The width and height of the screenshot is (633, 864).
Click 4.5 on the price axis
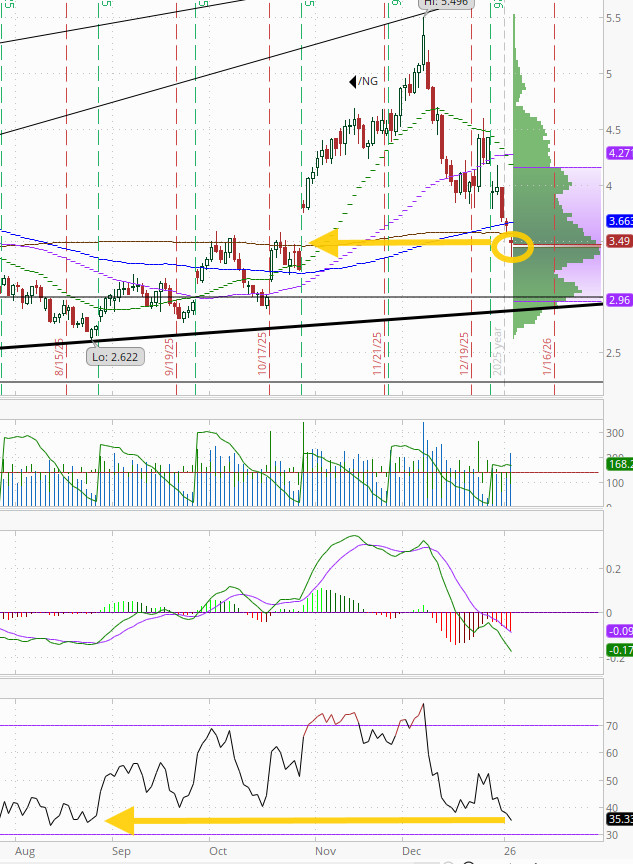613,130
